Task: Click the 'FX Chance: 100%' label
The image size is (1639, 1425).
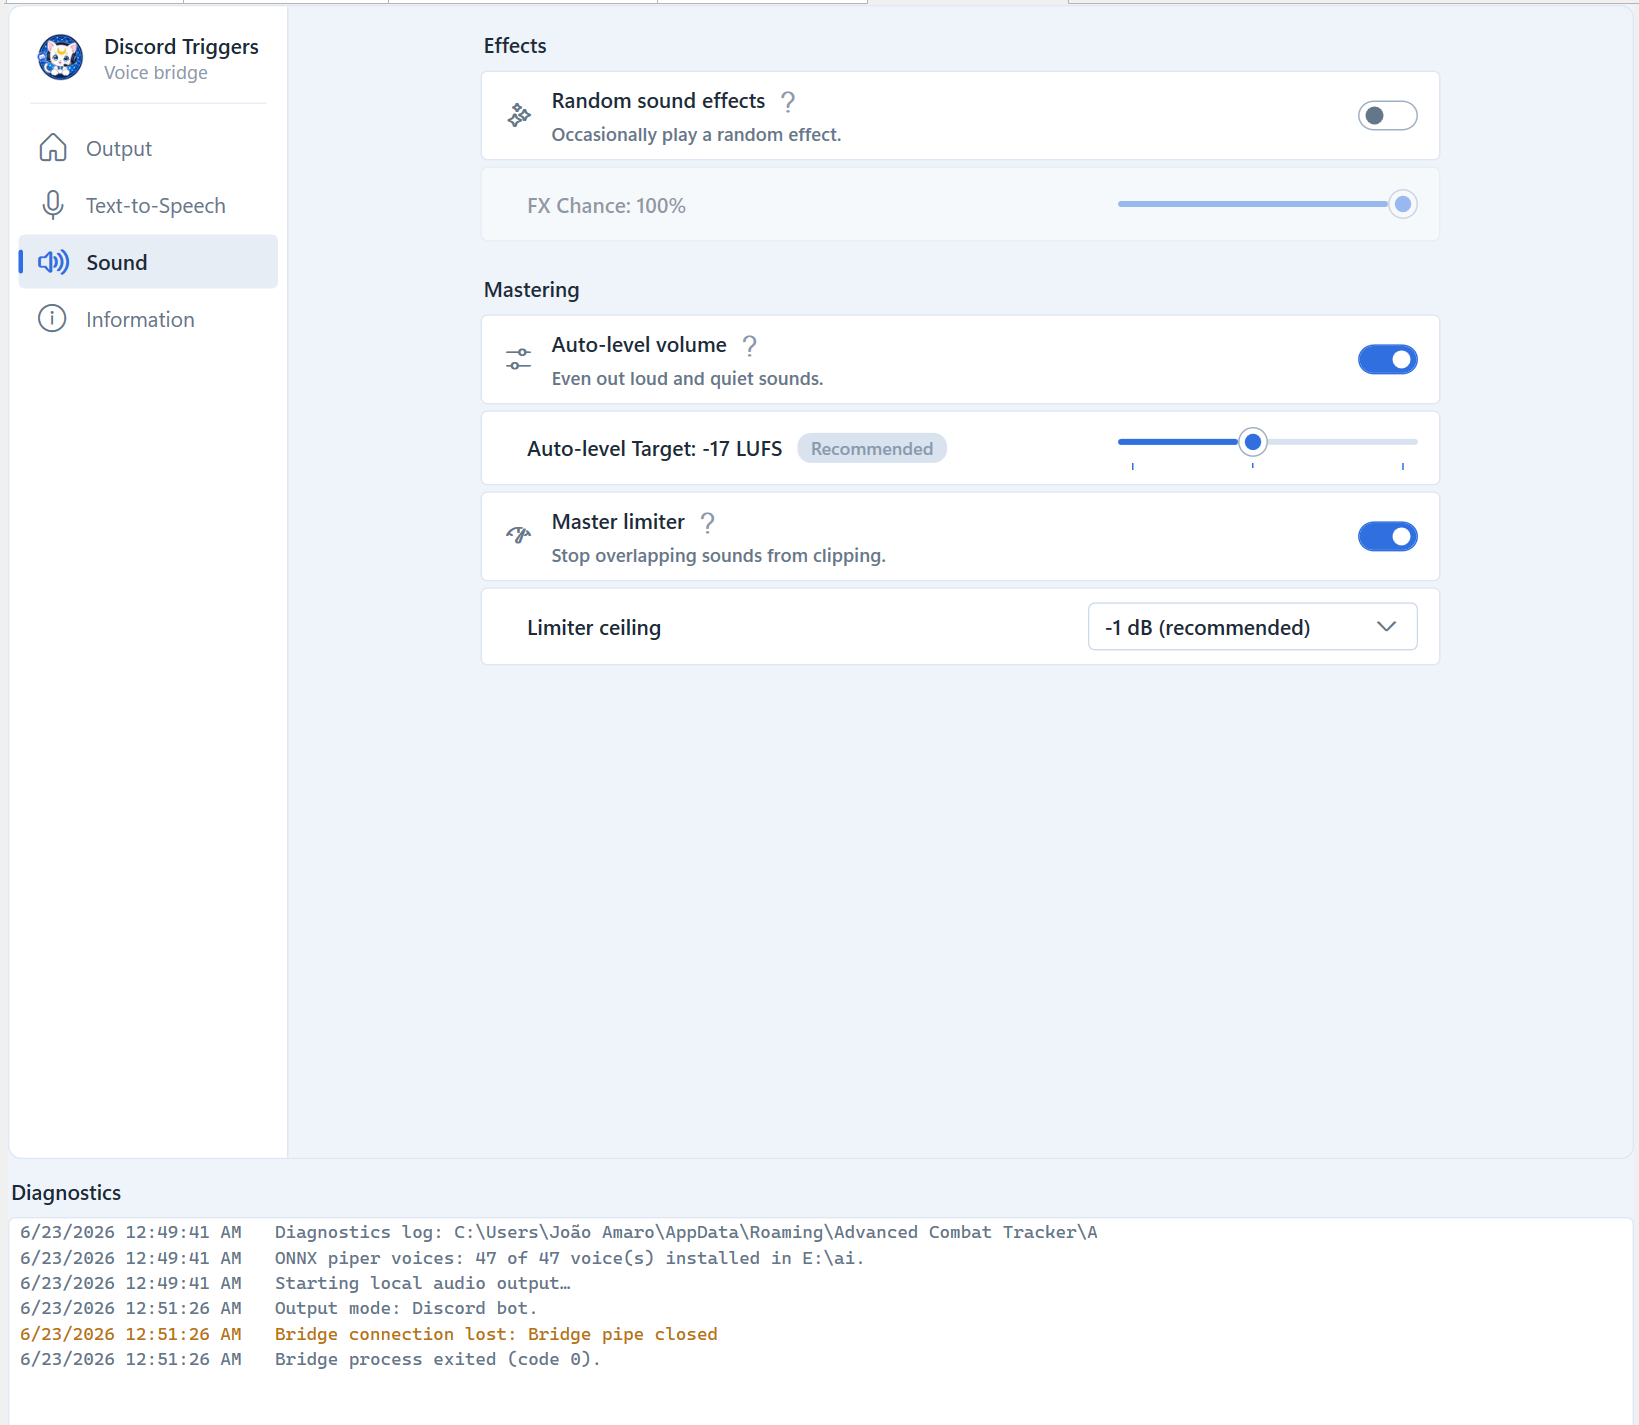Action: (606, 206)
